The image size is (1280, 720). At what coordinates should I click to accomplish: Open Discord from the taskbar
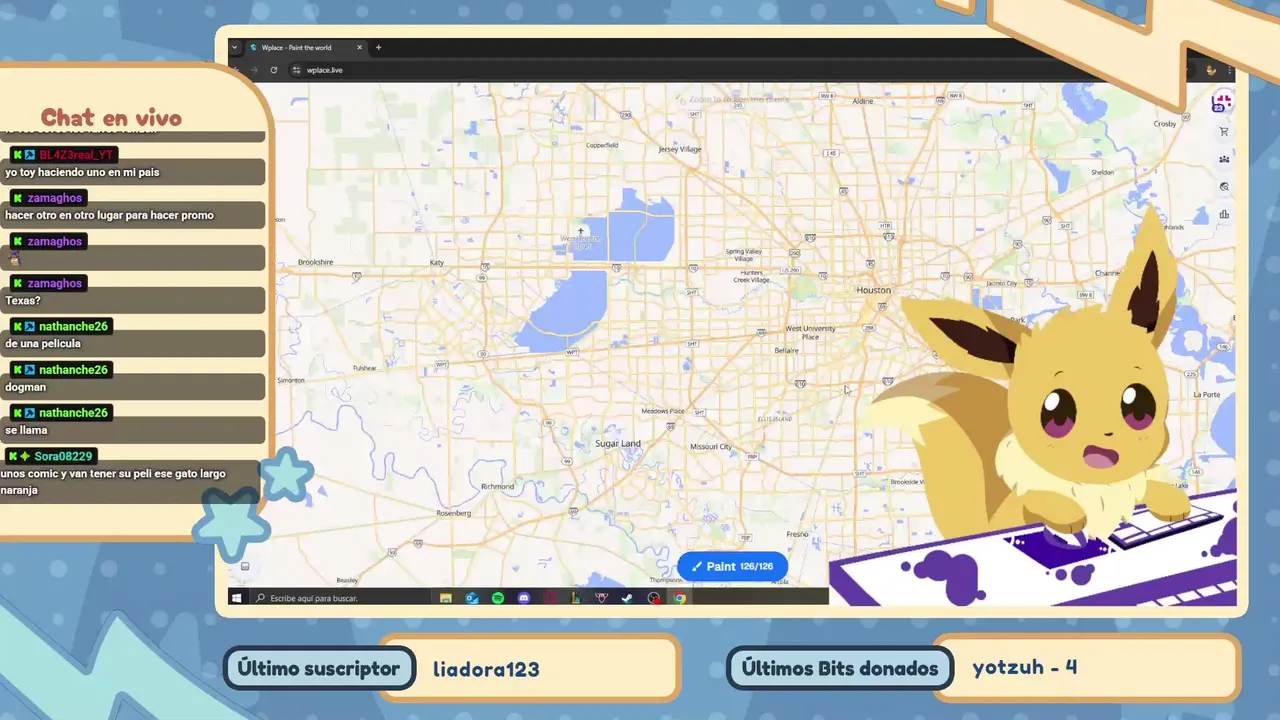tap(523, 598)
